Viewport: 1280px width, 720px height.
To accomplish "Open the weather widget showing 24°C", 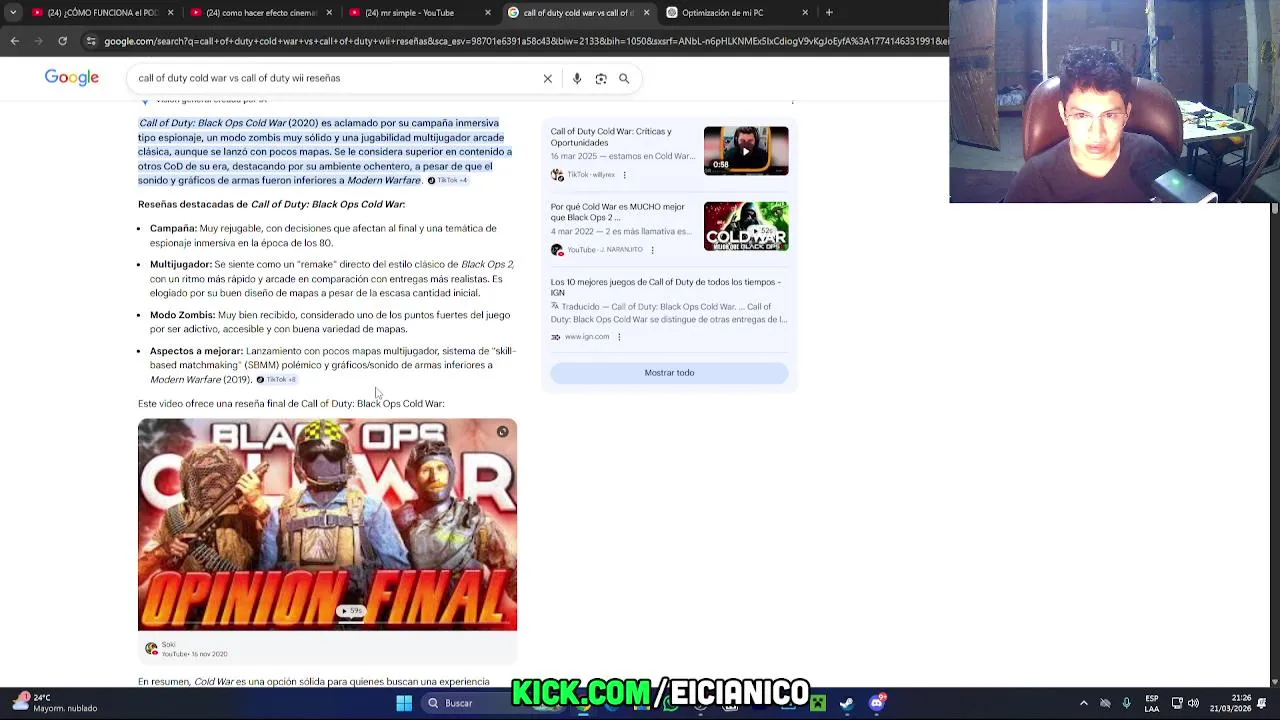I will (55, 703).
